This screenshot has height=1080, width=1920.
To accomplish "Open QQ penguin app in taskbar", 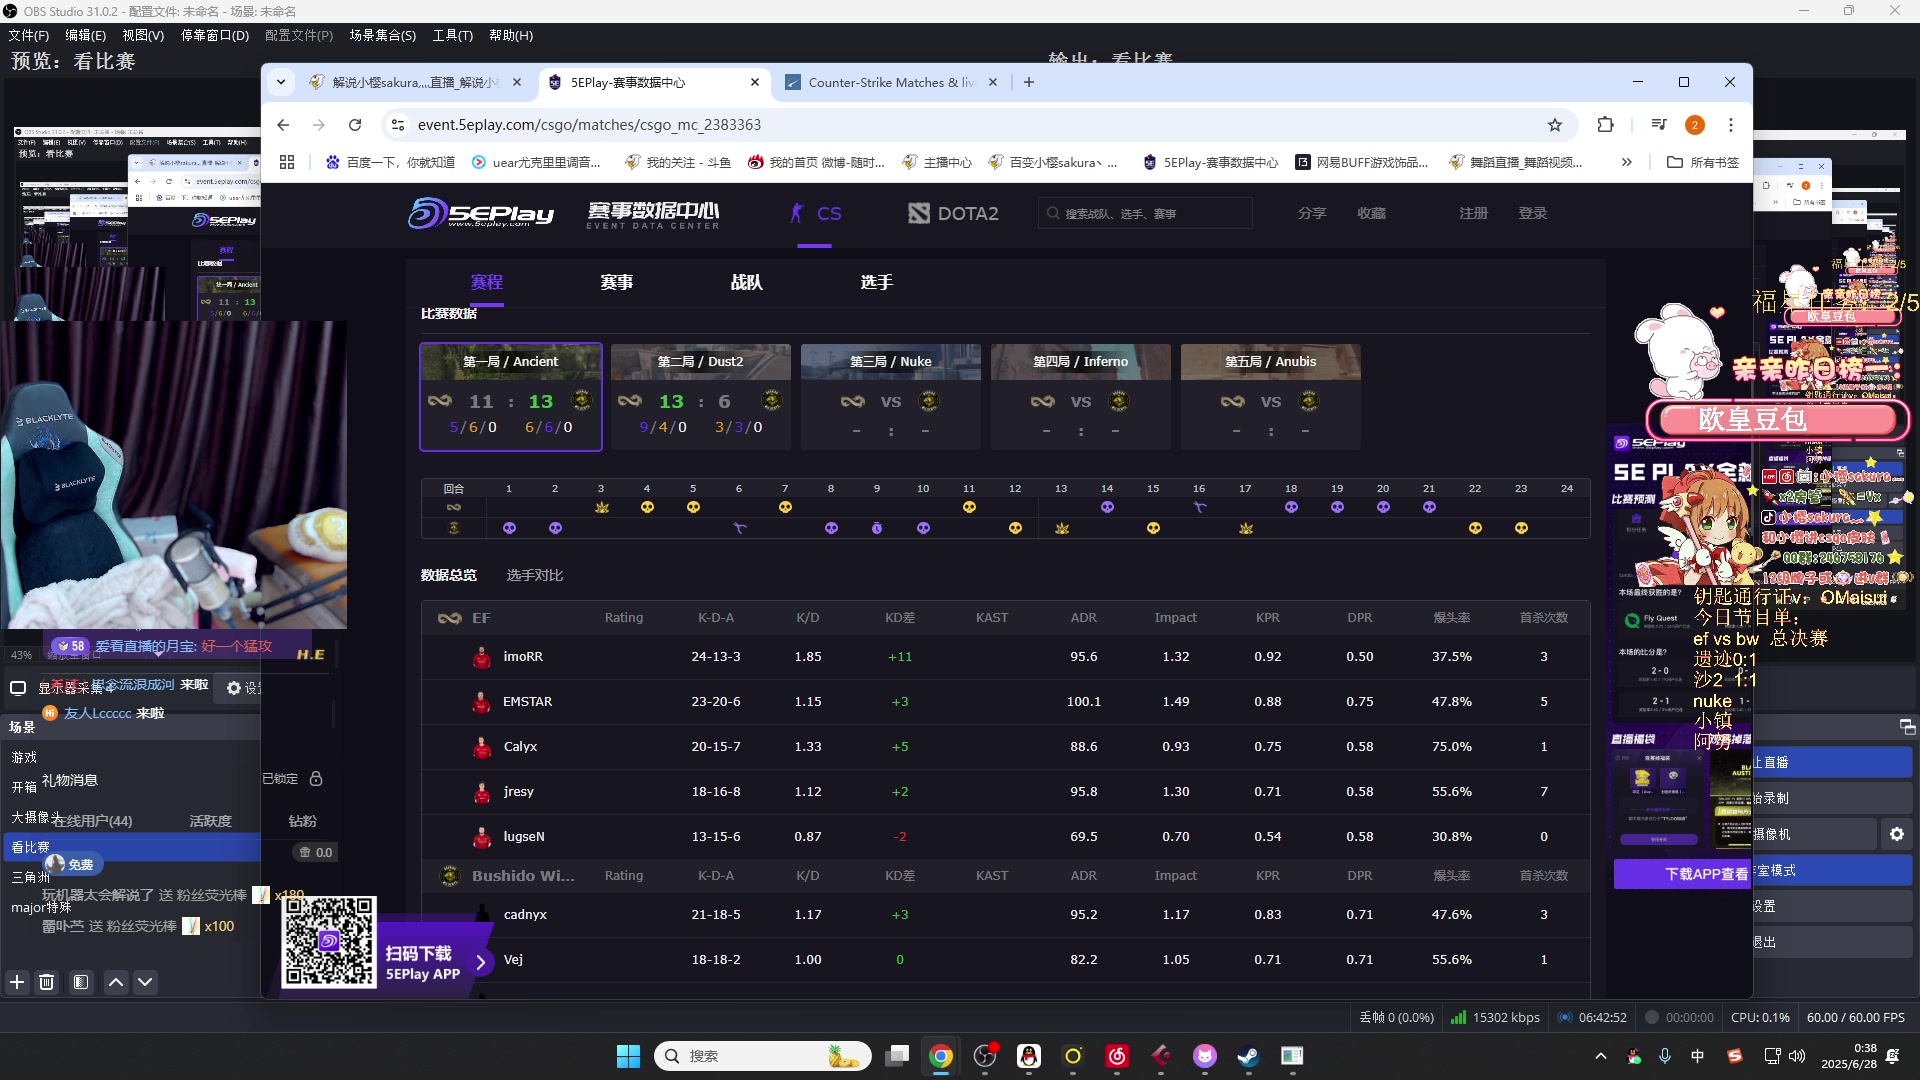I will tap(1029, 1056).
